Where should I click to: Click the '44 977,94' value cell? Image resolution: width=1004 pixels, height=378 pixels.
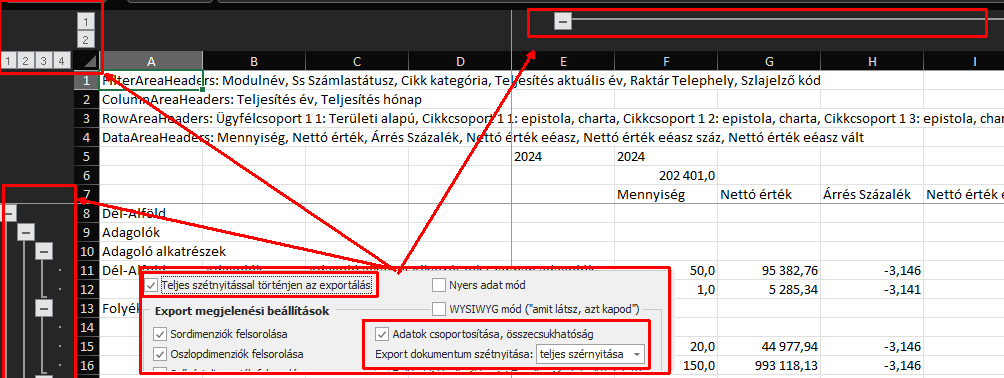click(770, 347)
